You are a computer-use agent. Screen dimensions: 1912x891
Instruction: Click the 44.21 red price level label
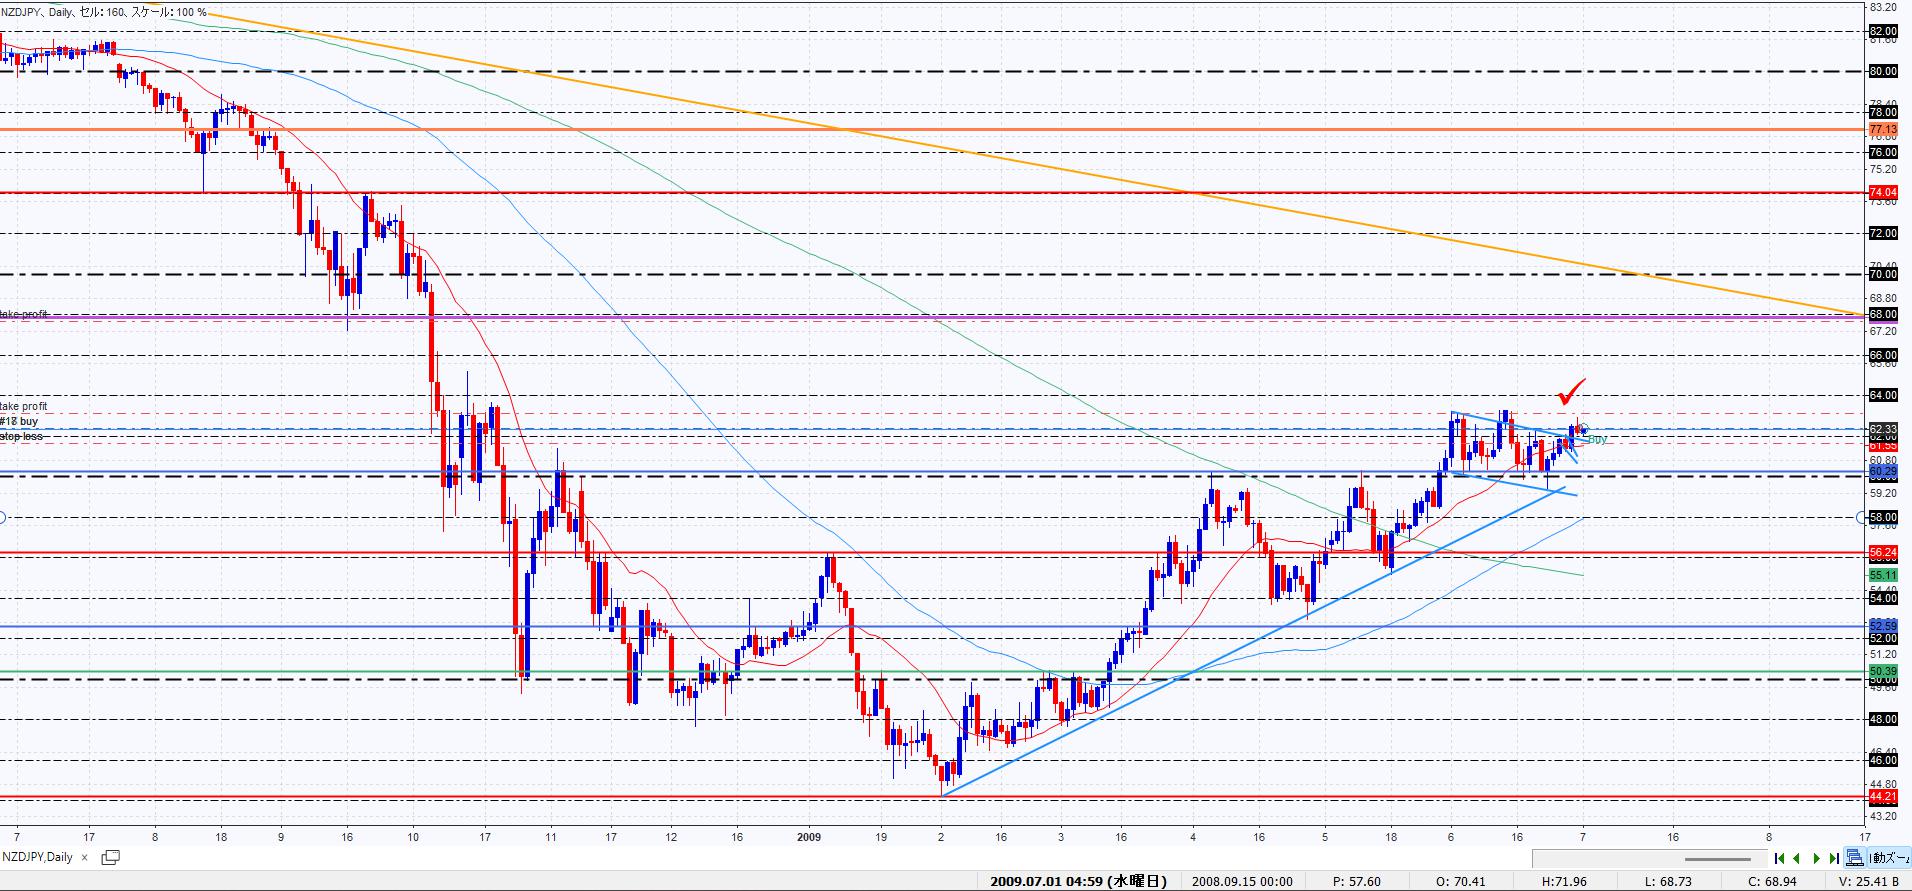point(1882,797)
